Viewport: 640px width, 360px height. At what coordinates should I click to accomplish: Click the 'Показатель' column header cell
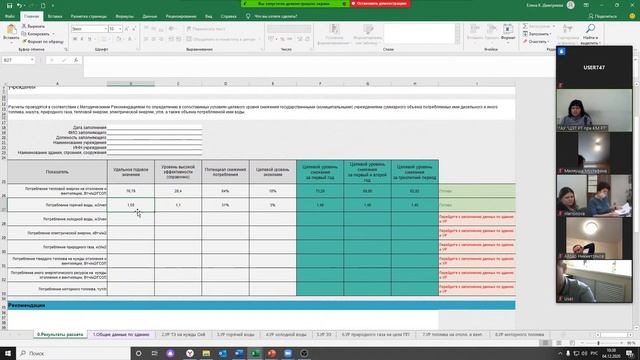pos(57,172)
